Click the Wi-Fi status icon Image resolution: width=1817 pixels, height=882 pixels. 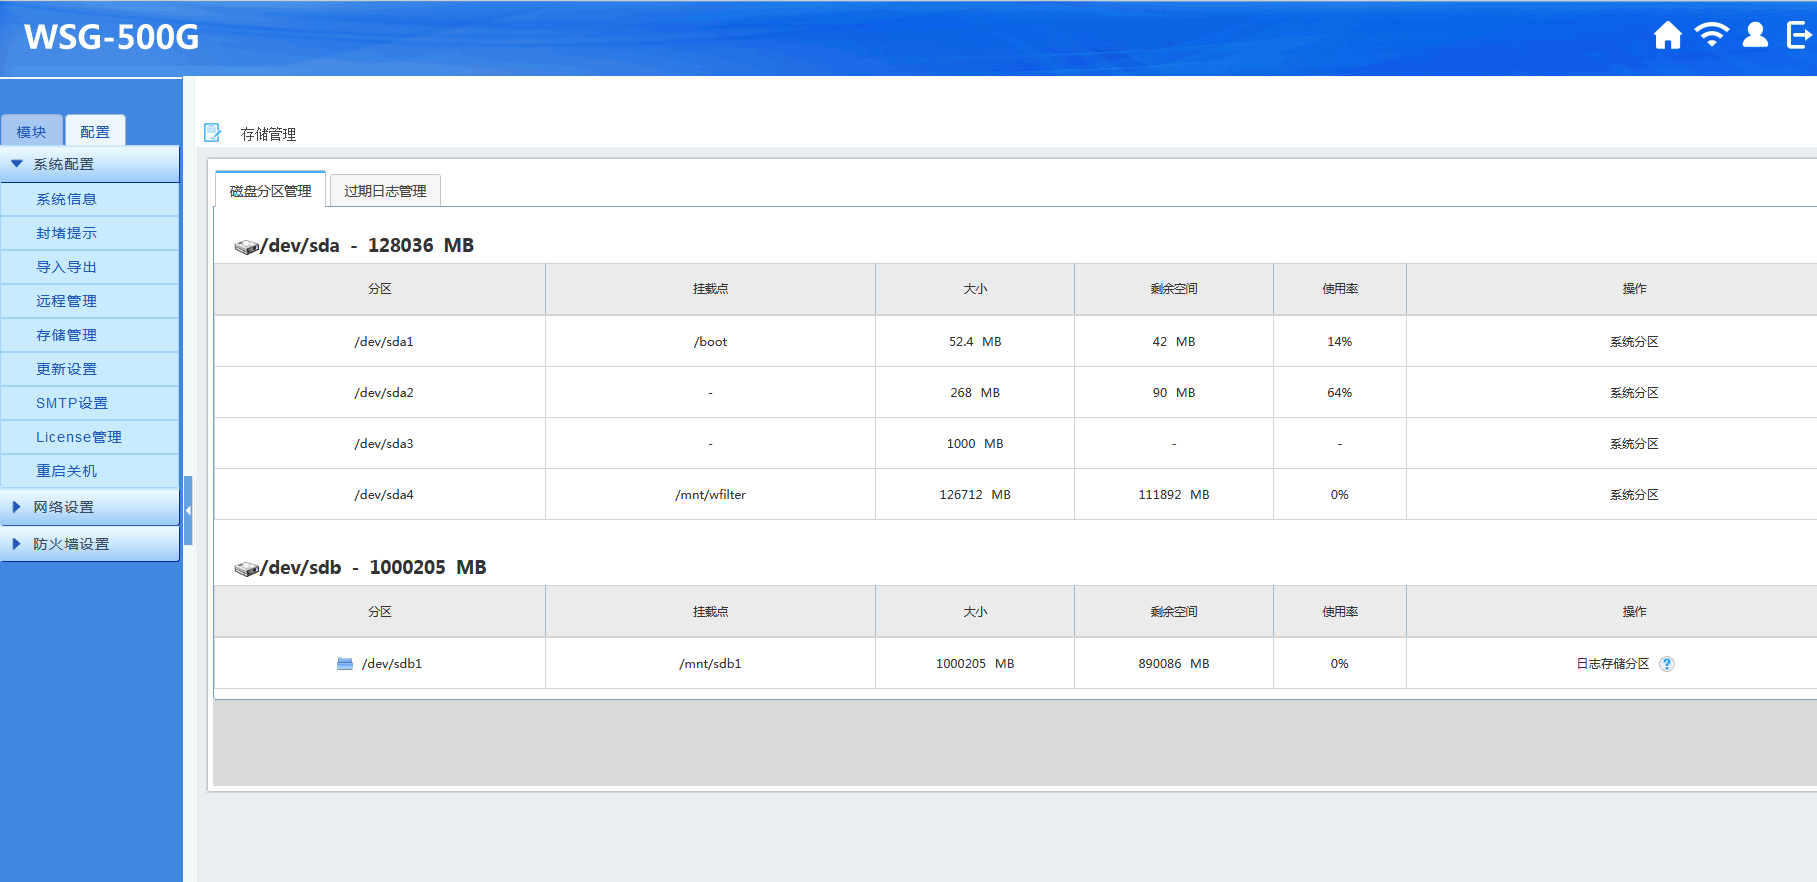1711,36
